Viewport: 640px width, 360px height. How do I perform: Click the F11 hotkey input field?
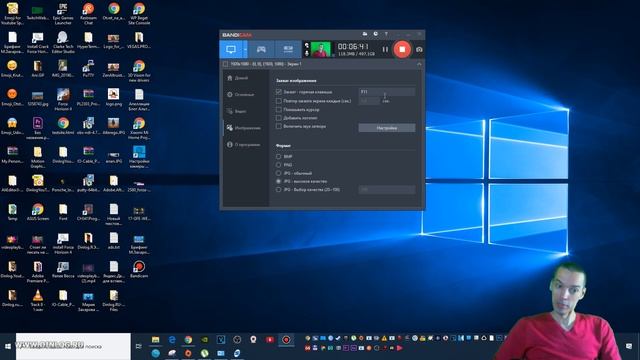pos(387,92)
